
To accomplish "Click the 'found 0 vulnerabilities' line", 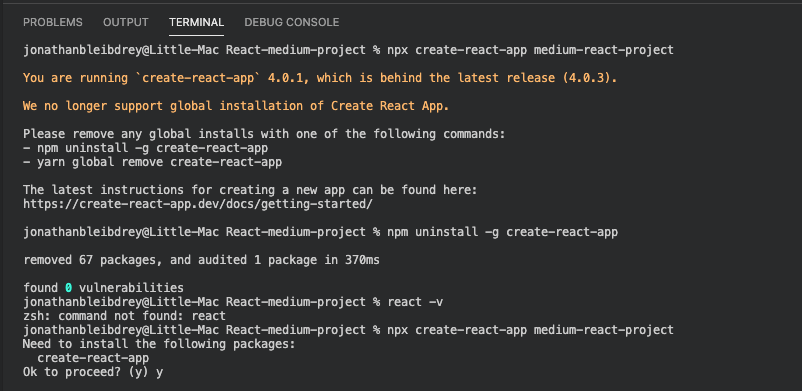I will tap(103, 288).
